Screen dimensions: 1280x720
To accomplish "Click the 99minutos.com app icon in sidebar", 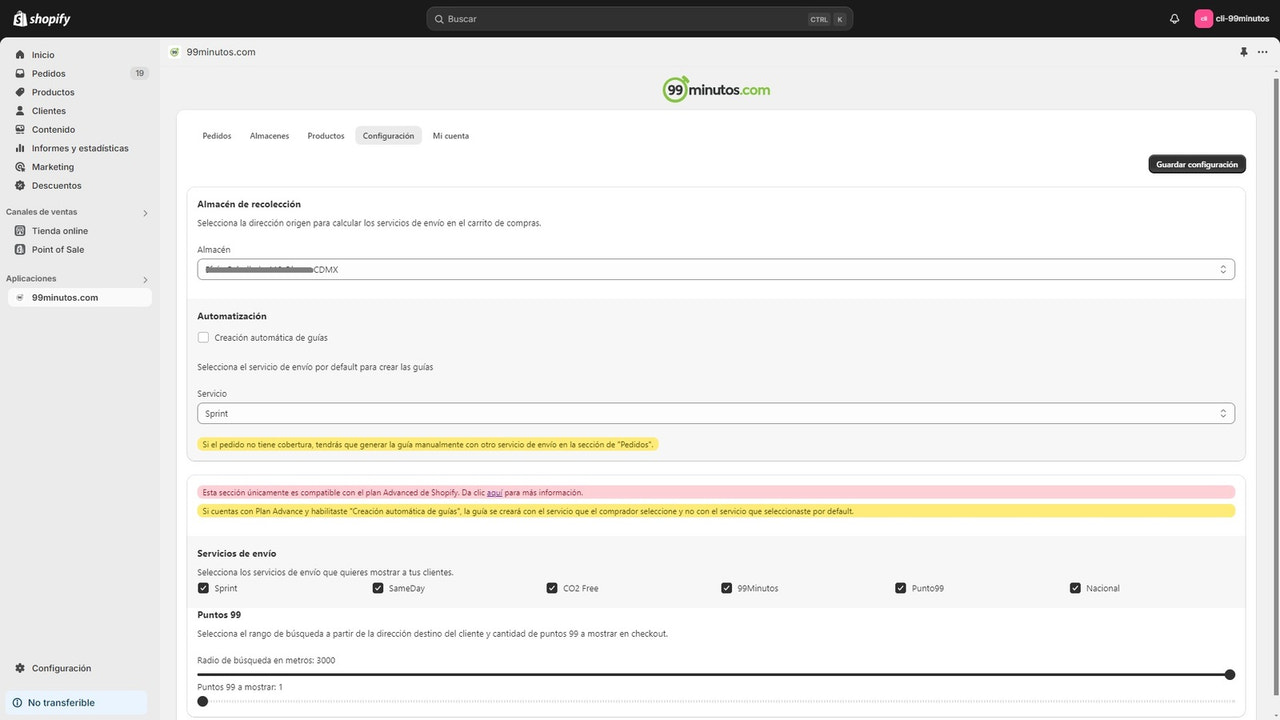I will pyautogui.click(x=20, y=298).
